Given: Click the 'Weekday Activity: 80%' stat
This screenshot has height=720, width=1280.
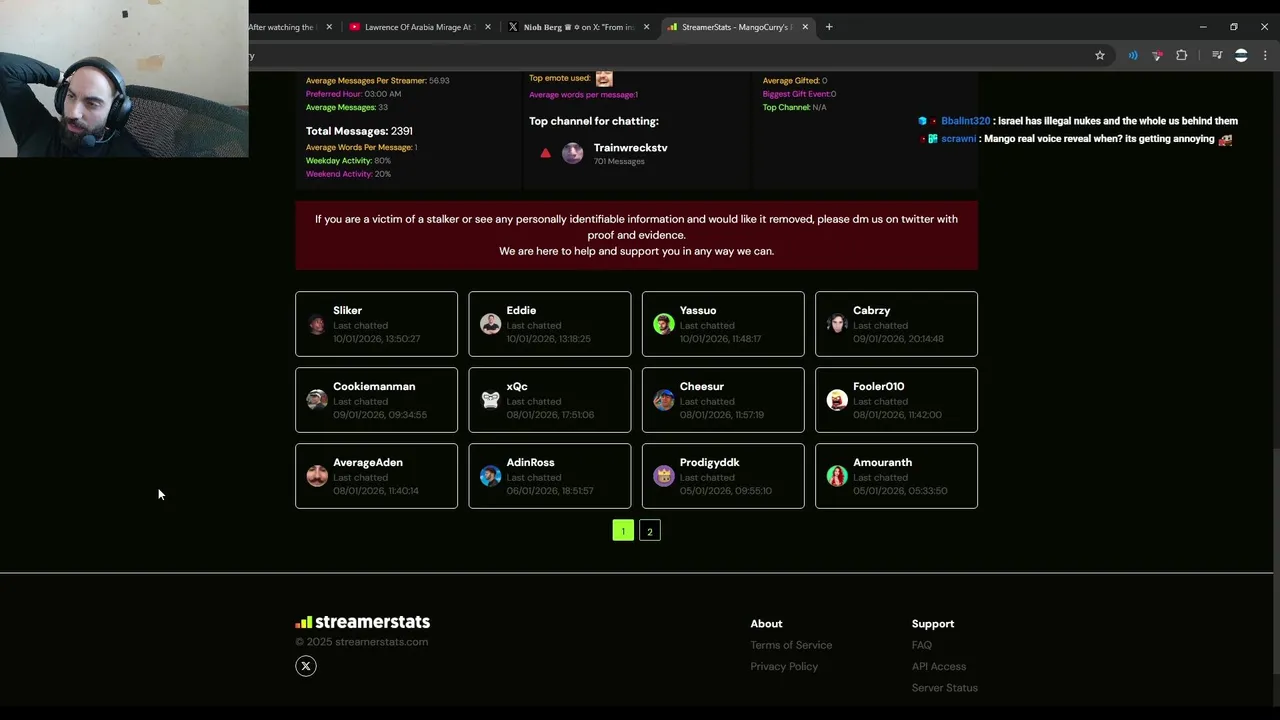Looking at the screenshot, I should tap(348, 161).
